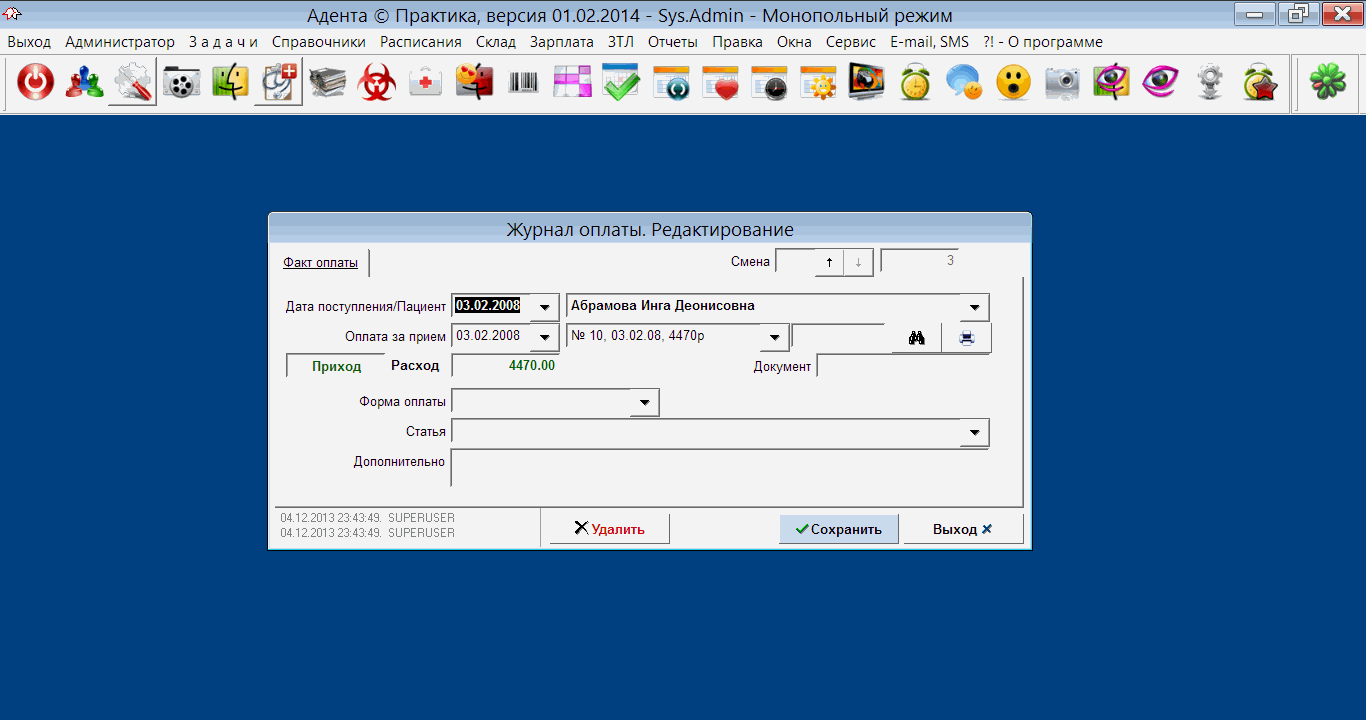
Task: Click into the Дополнительно text field
Action: [x=718, y=467]
